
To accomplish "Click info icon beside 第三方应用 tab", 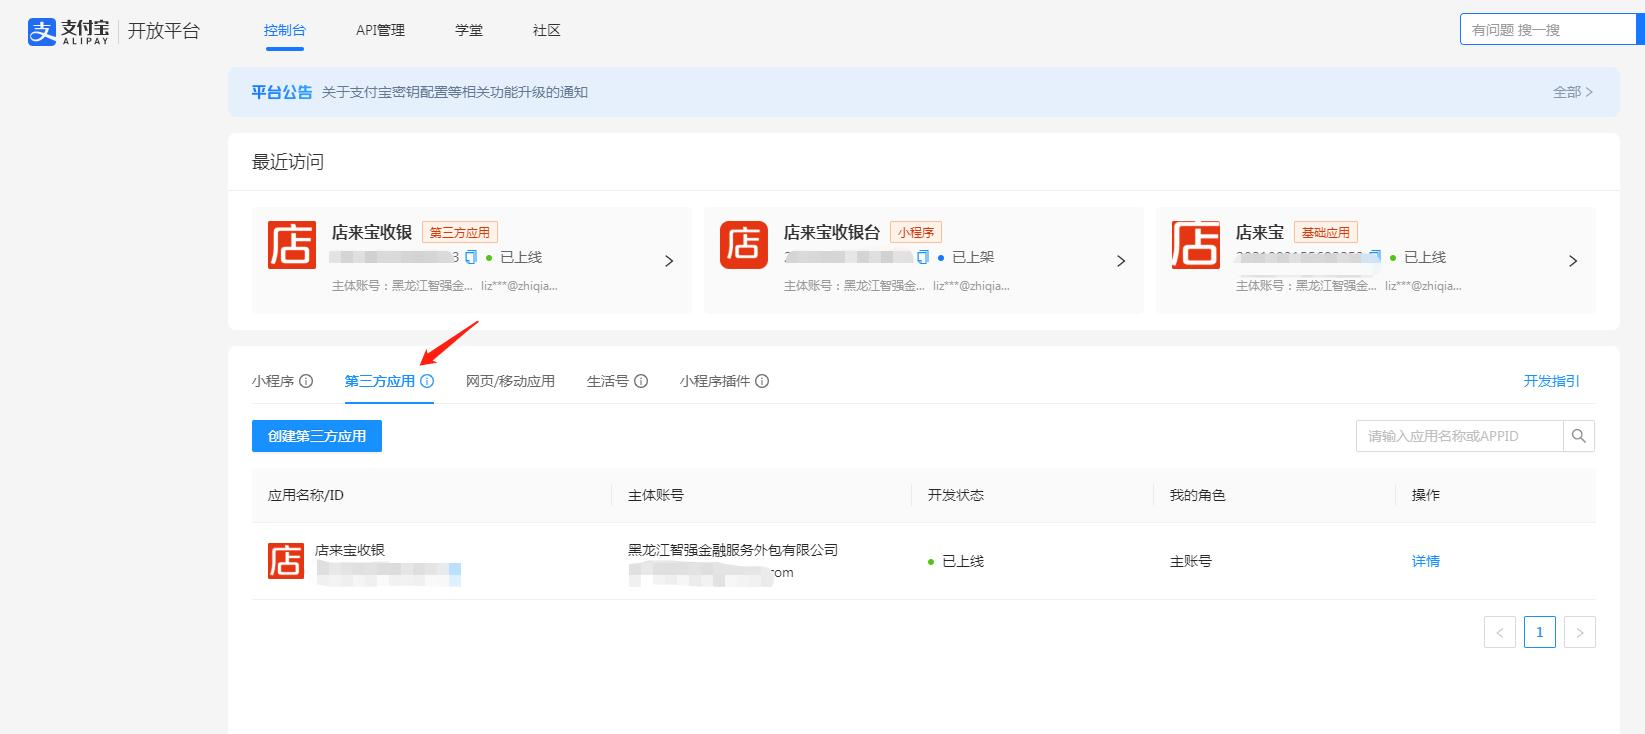I will click(x=427, y=381).
